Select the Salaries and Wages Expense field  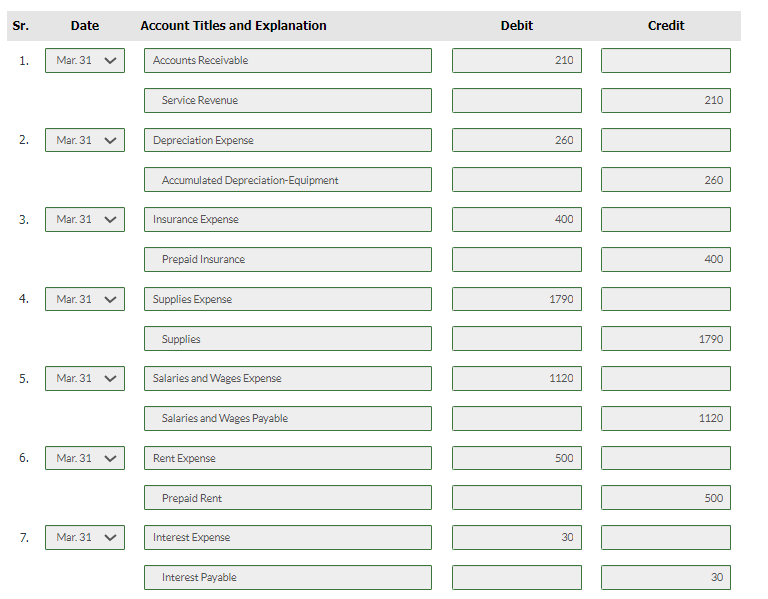(x=288, y=378)
